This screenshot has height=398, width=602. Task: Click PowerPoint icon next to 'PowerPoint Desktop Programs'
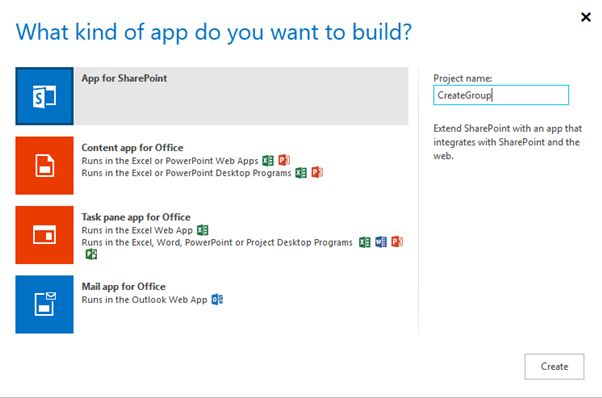[317, 172]
